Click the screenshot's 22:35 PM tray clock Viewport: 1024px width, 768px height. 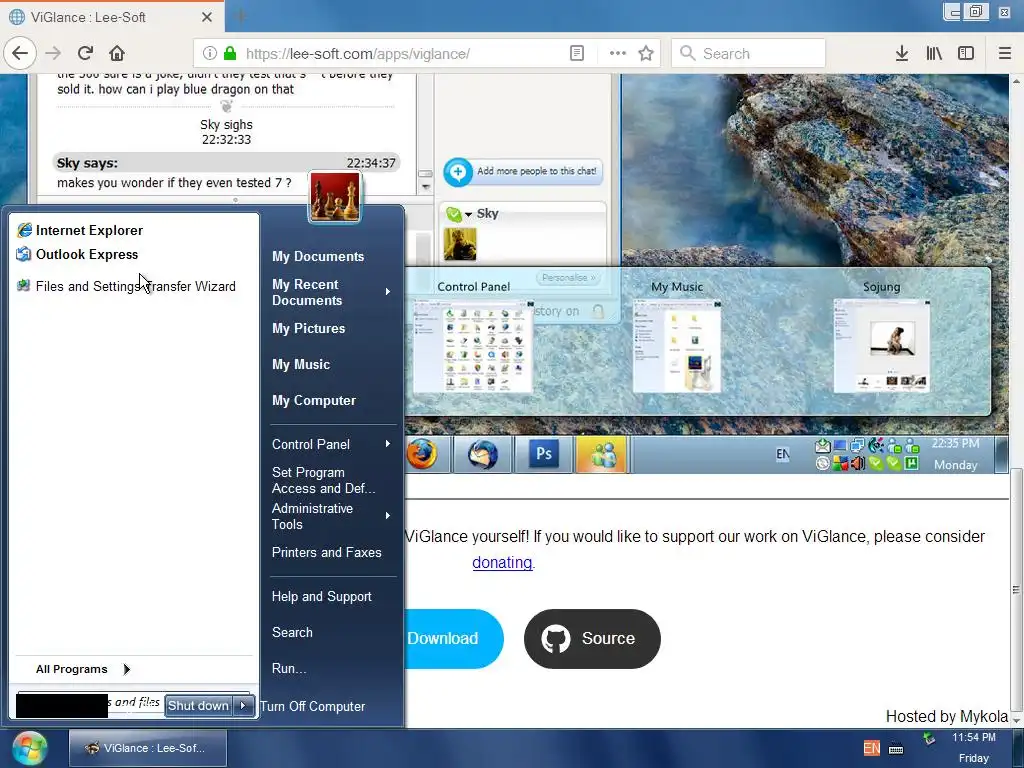pyautogui.click(x=955, y=454)
